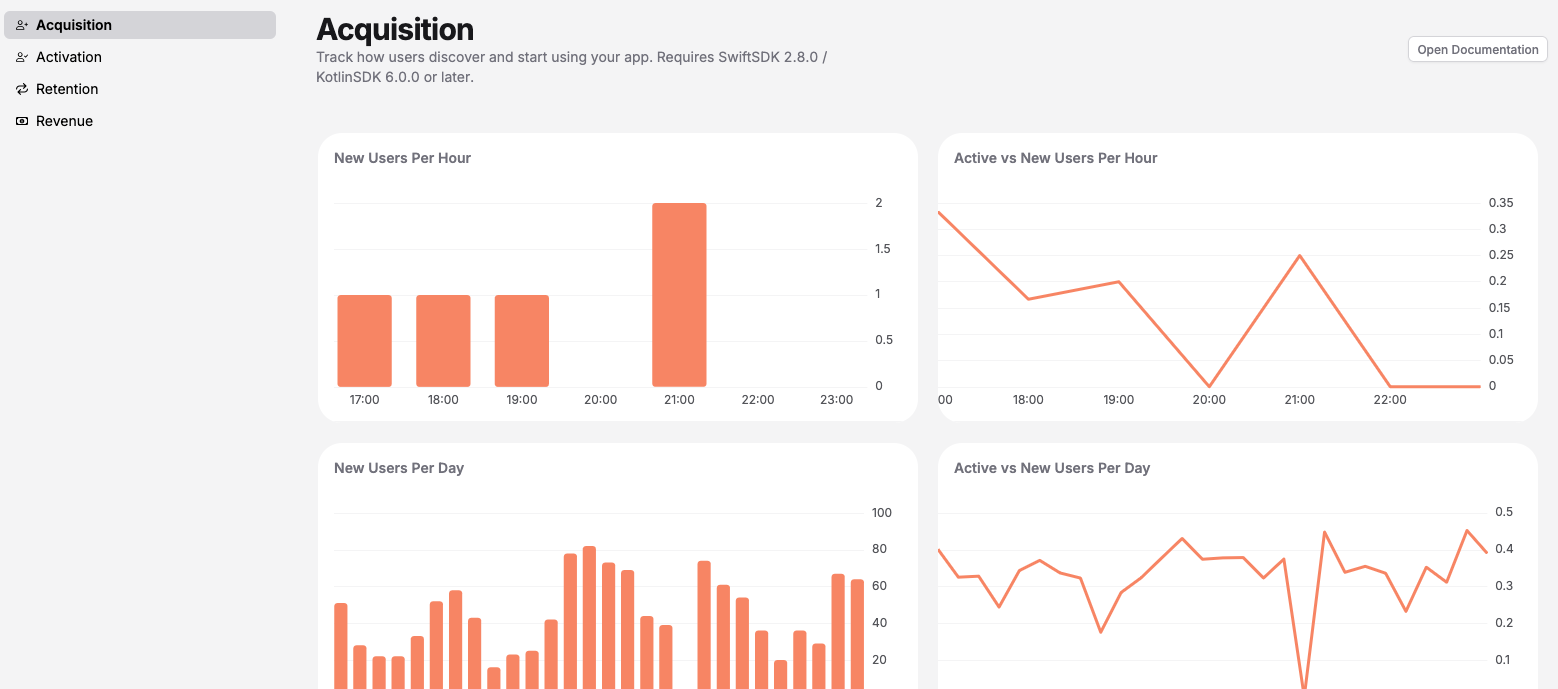Click the Acquisition page heading
Screen dimensions: 1558x689
pyautogui.click(x=396, y=30)
